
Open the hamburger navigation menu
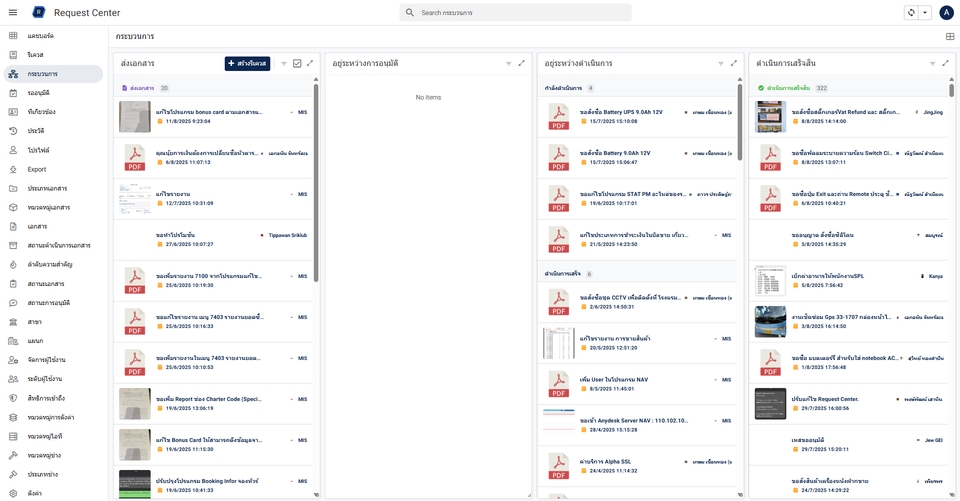(12, 12)
